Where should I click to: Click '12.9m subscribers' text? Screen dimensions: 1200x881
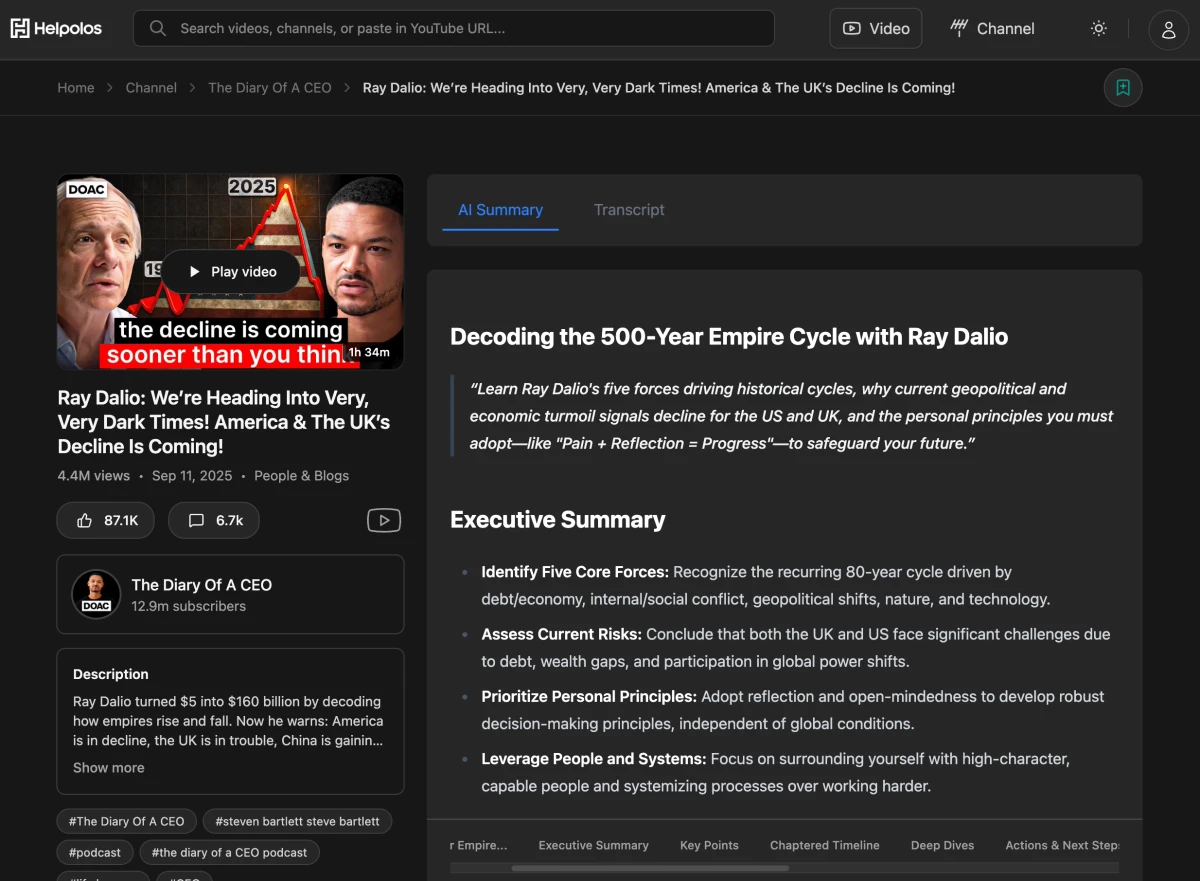point(188,606)
